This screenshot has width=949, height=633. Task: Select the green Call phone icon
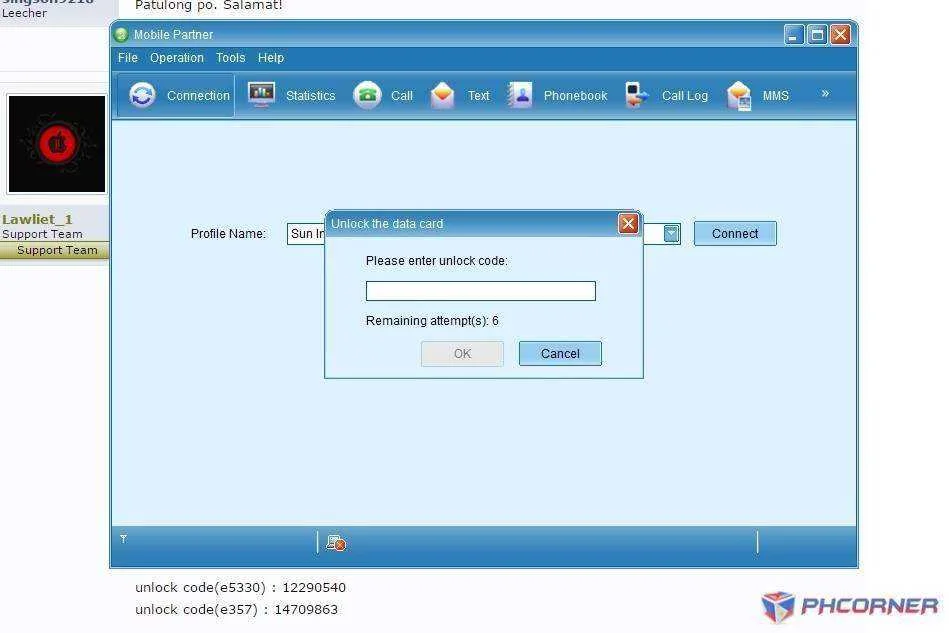[367, 95]
